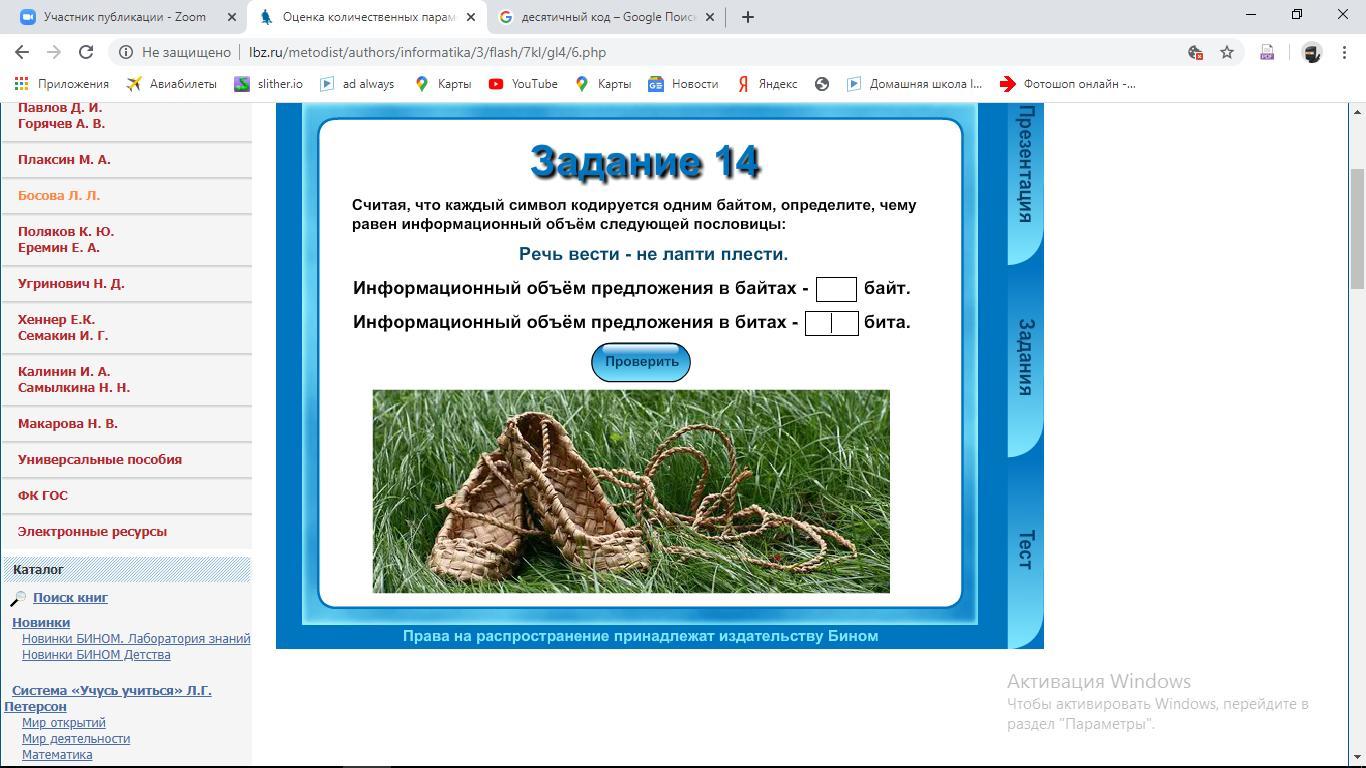Open the 'Новости' bookmark

(683, 84)
